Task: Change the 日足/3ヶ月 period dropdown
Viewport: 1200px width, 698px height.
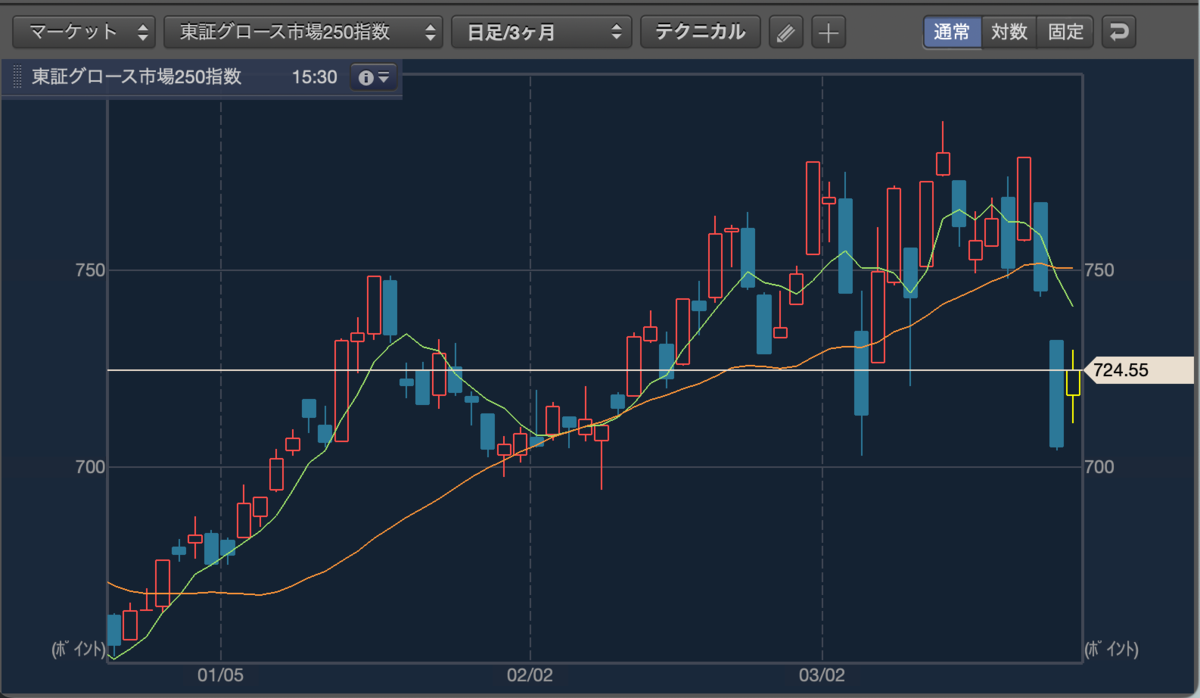Action: tap(542, 31)
